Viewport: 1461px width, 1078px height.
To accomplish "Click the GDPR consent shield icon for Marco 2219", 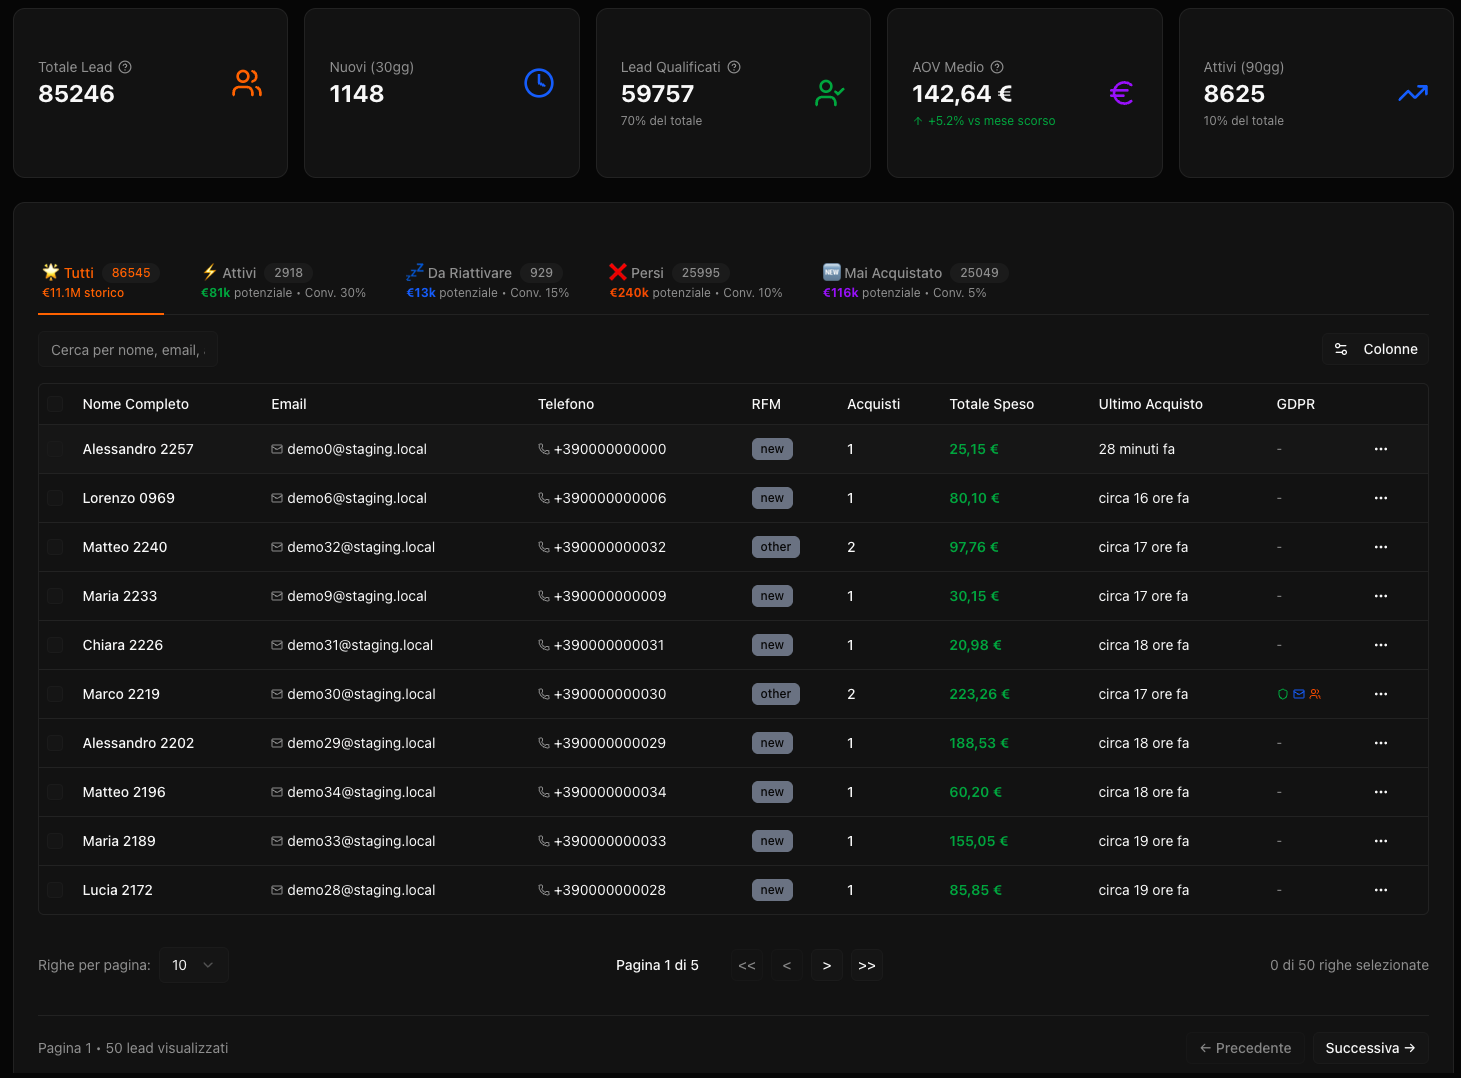I will coord(1283,693).
